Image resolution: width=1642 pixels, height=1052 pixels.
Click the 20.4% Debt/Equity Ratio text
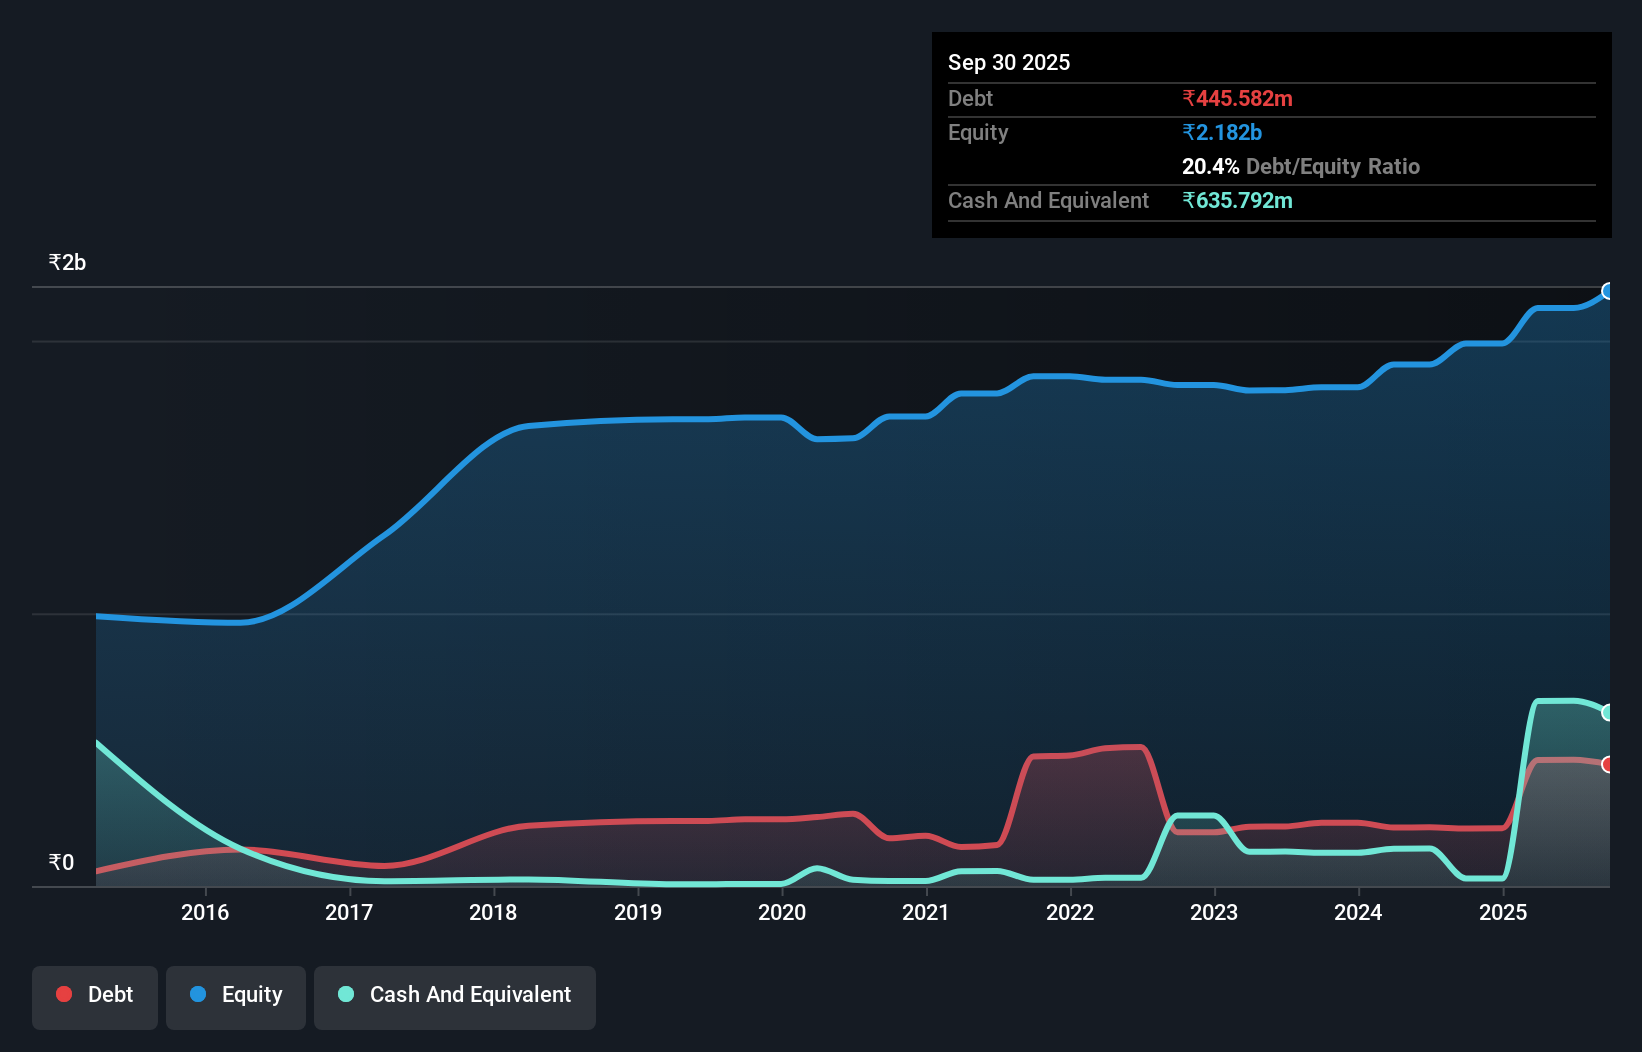tap(1301, 166)
